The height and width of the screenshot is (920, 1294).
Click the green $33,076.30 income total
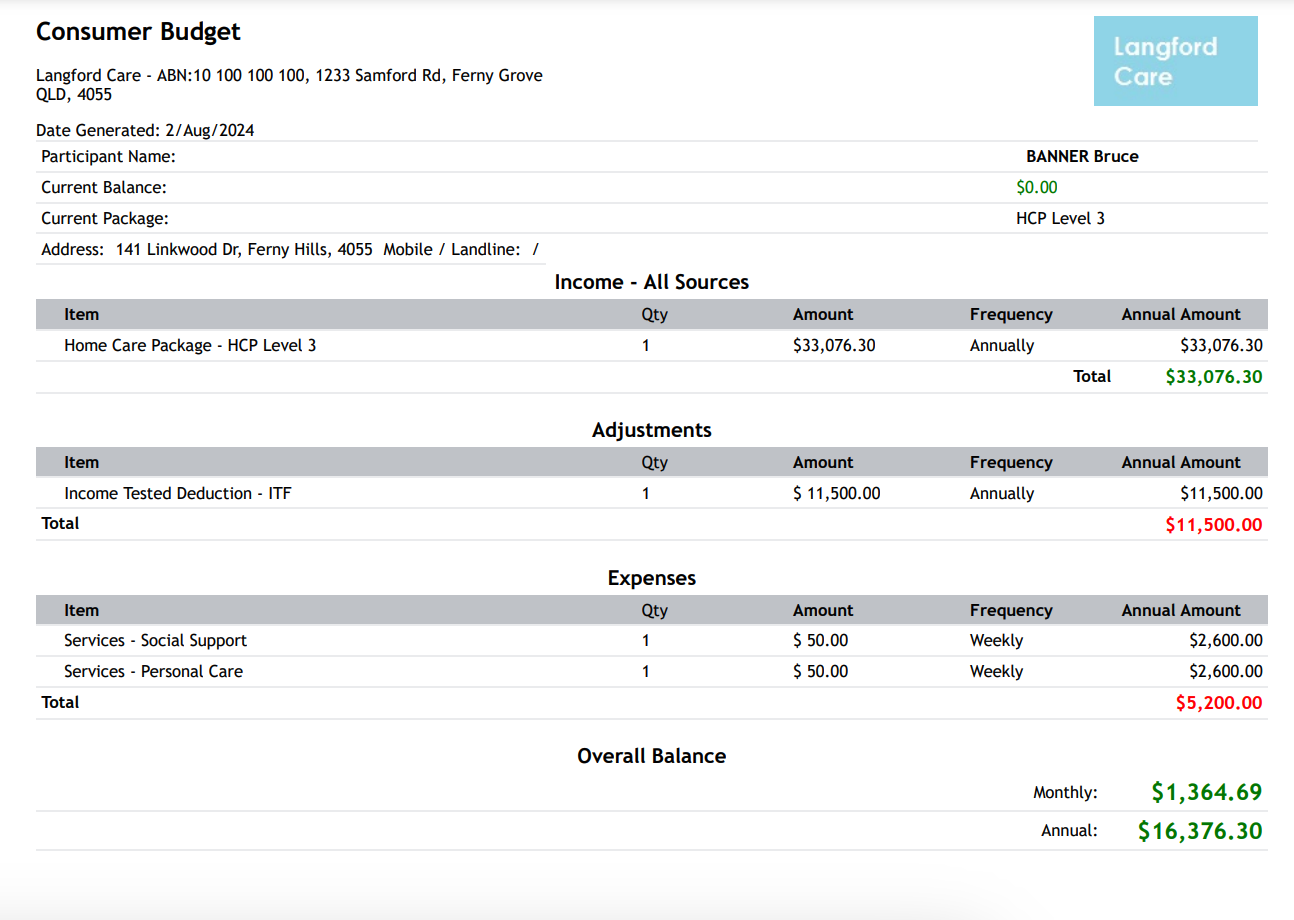(1213, 377)
